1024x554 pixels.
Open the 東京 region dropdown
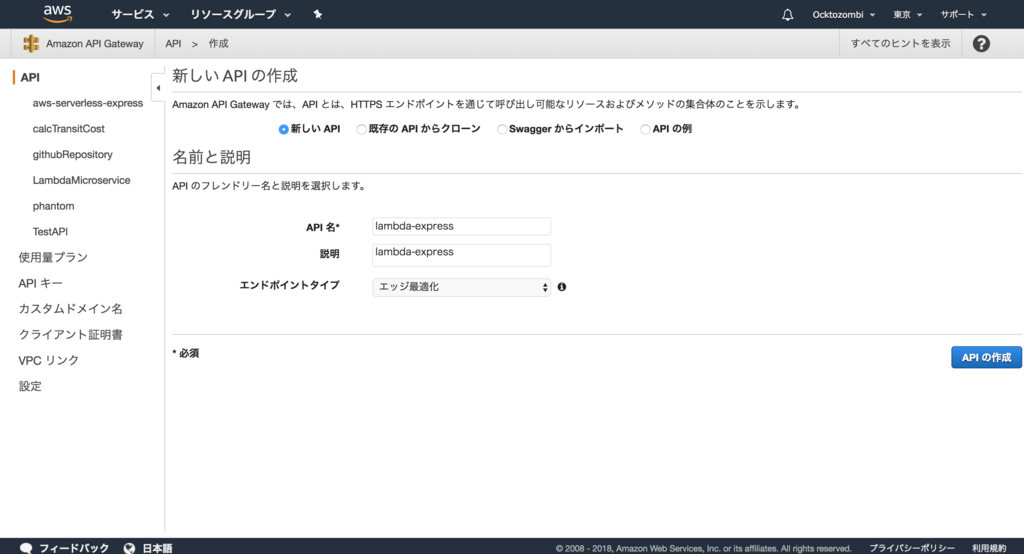pyautogui.click(x=907, y=14)
